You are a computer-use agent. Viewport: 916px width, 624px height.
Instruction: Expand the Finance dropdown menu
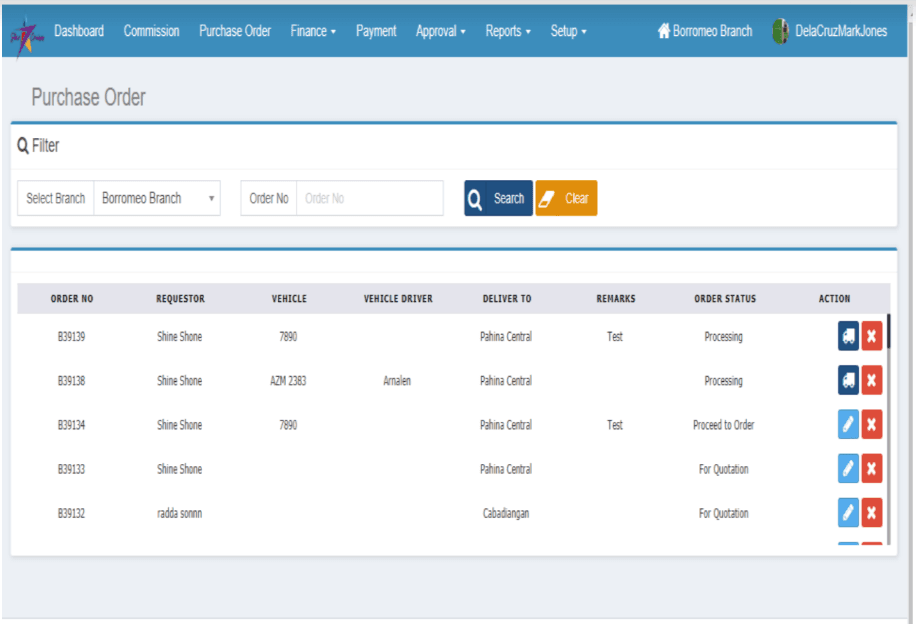[313, 31]
